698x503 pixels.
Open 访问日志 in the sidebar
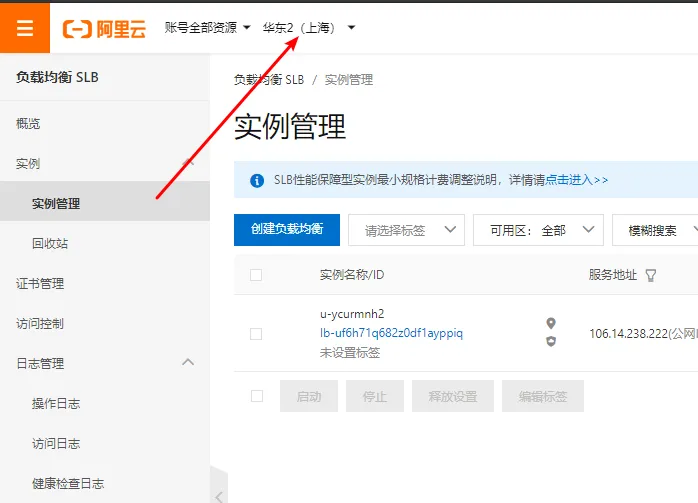pos(56,444)
